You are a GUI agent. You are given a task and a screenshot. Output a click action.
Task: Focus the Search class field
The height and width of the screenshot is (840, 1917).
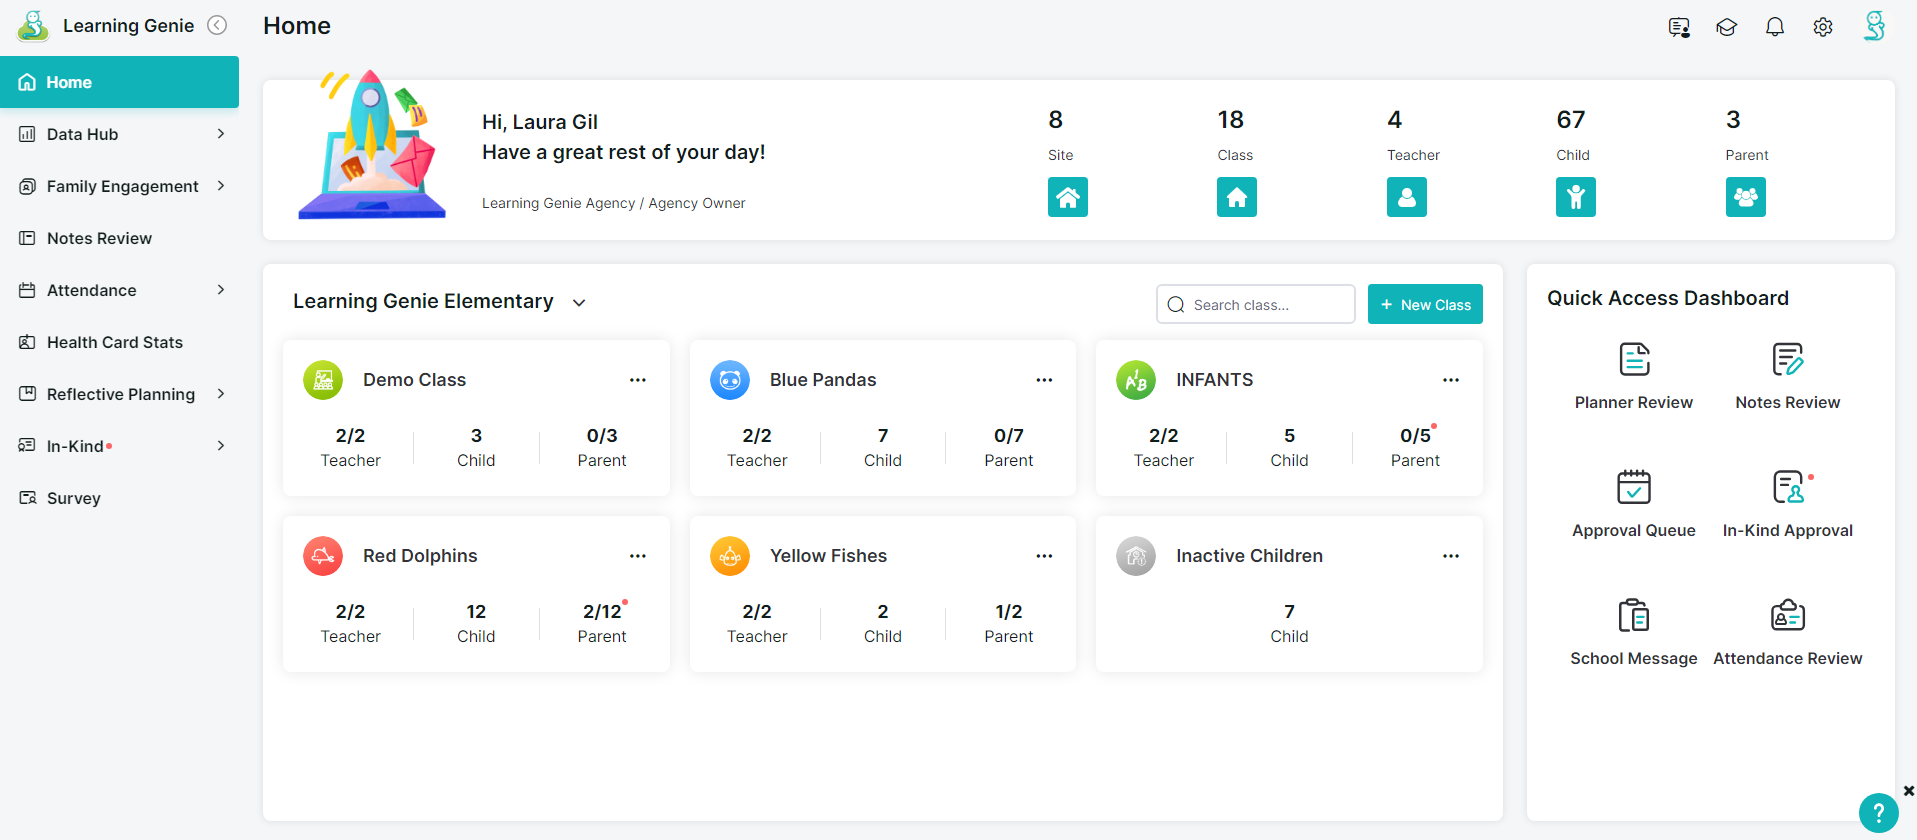pyautogui.click(x=1256, y=304)
